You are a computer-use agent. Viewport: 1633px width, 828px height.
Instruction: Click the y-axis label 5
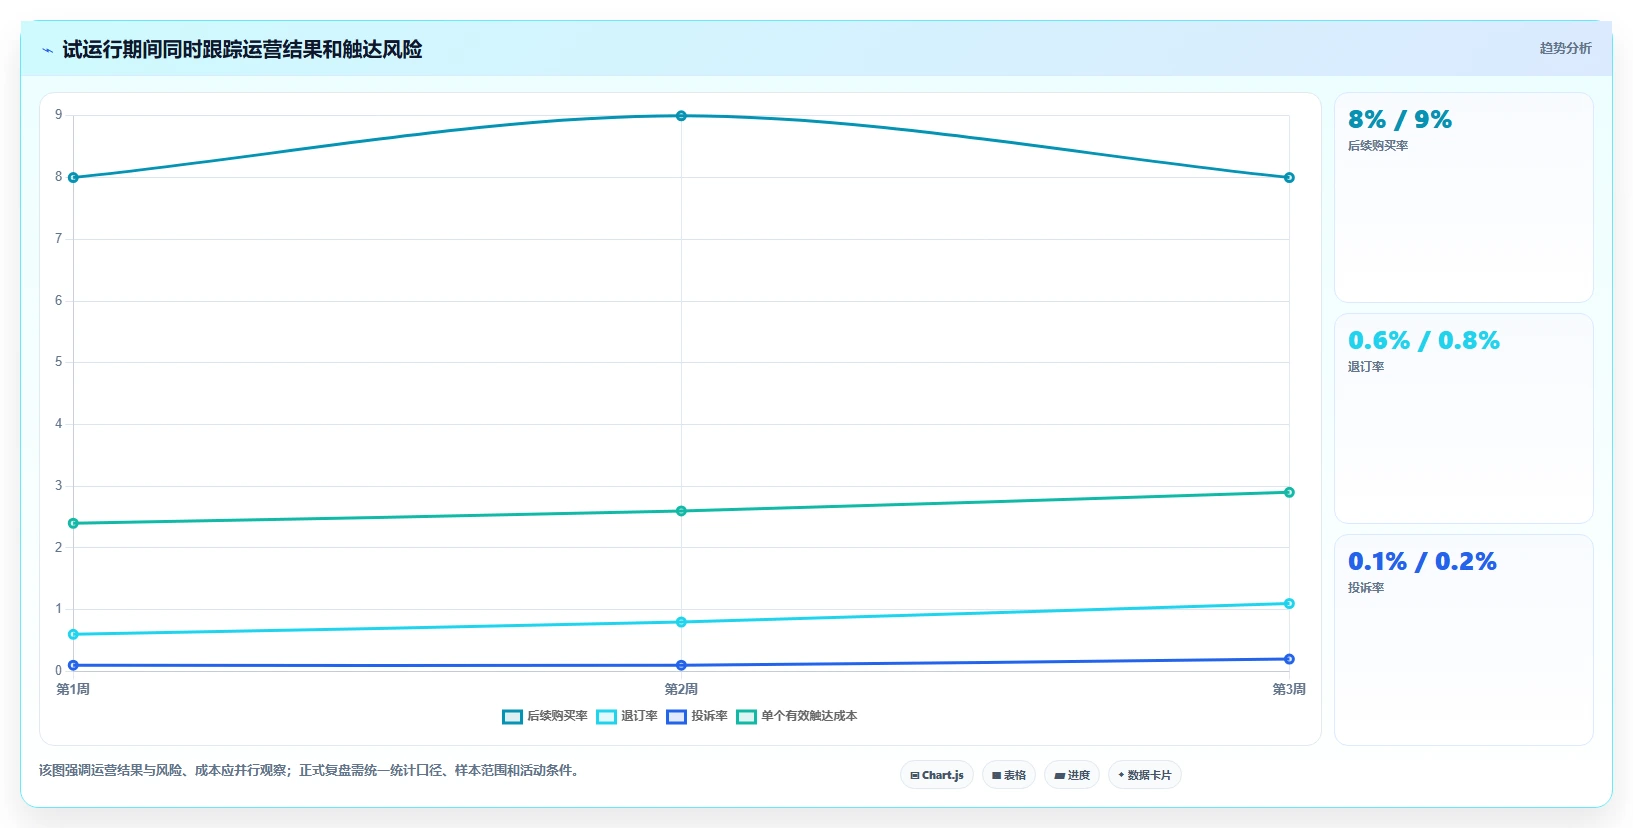(x=58, y=362)
